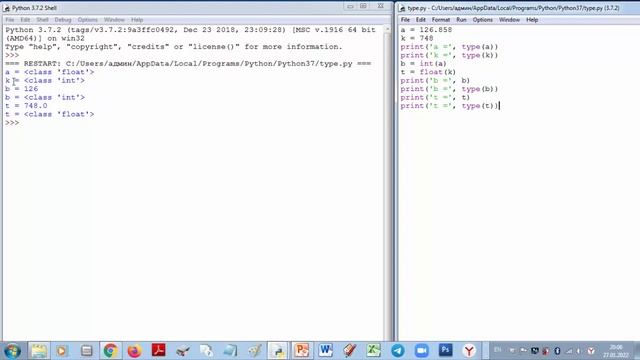Maximize the Python Shell window

363,6
